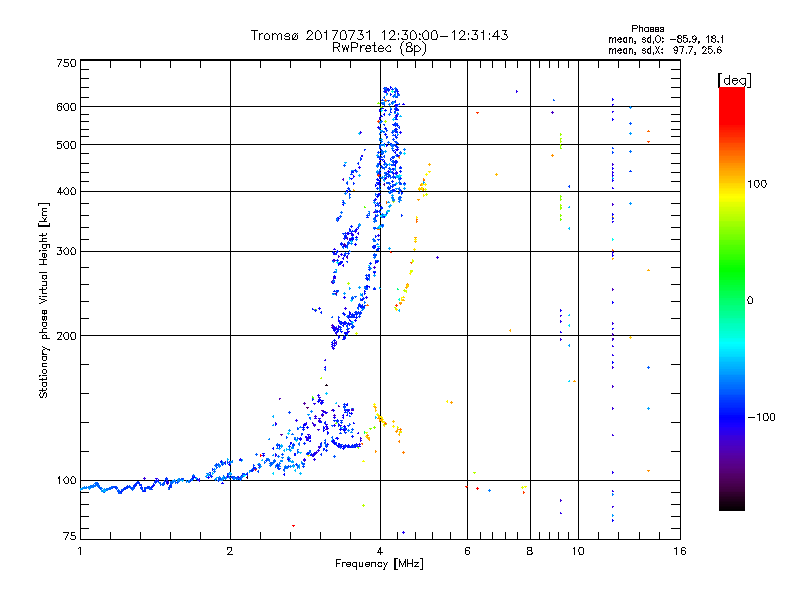
Task: Click the subtitle "RwPretec (8p)"
Action: click(x=379, y=48)
